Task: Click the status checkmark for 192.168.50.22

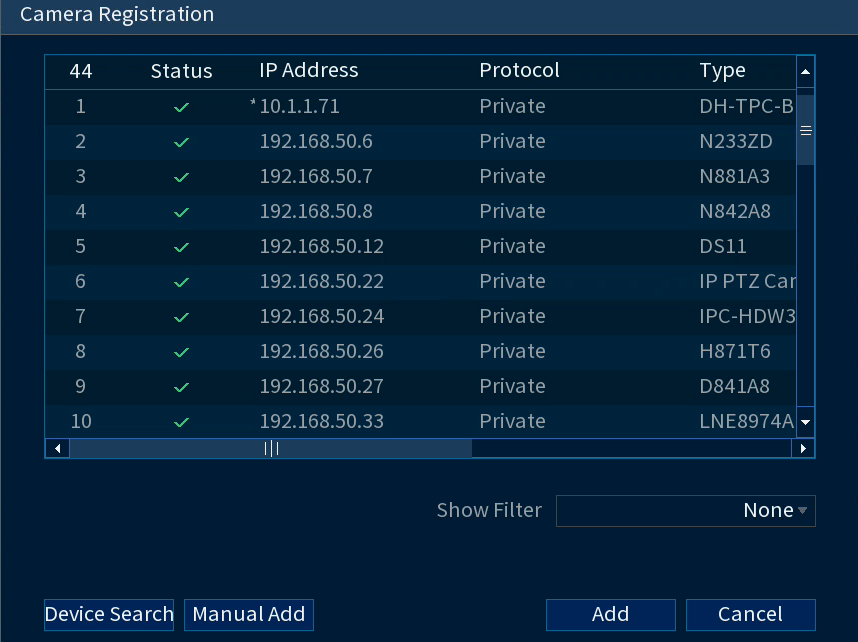Action: coord(181,282)
